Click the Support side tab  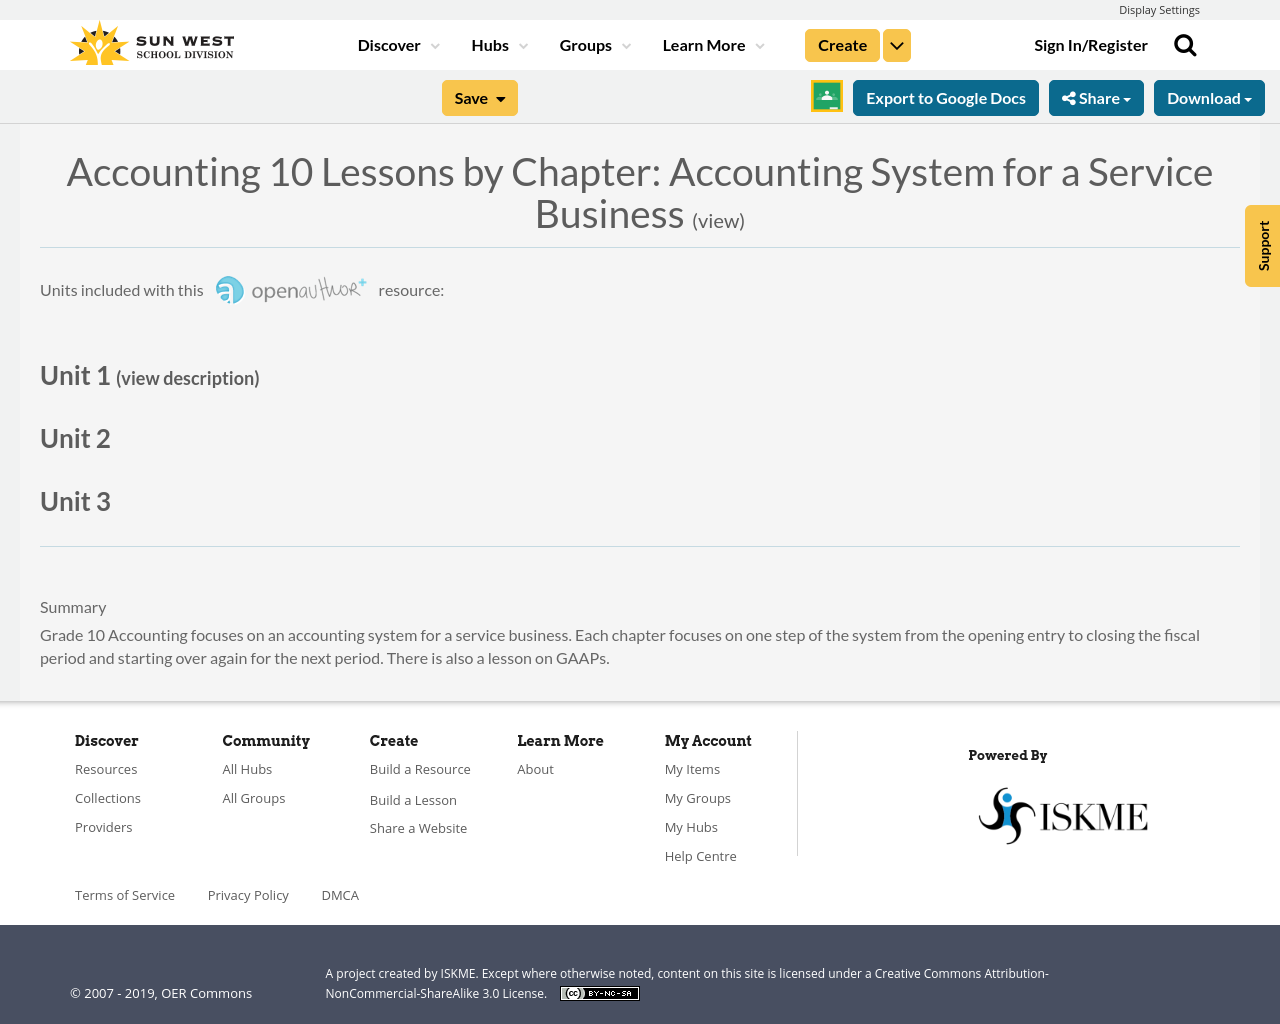[1262, 246]
